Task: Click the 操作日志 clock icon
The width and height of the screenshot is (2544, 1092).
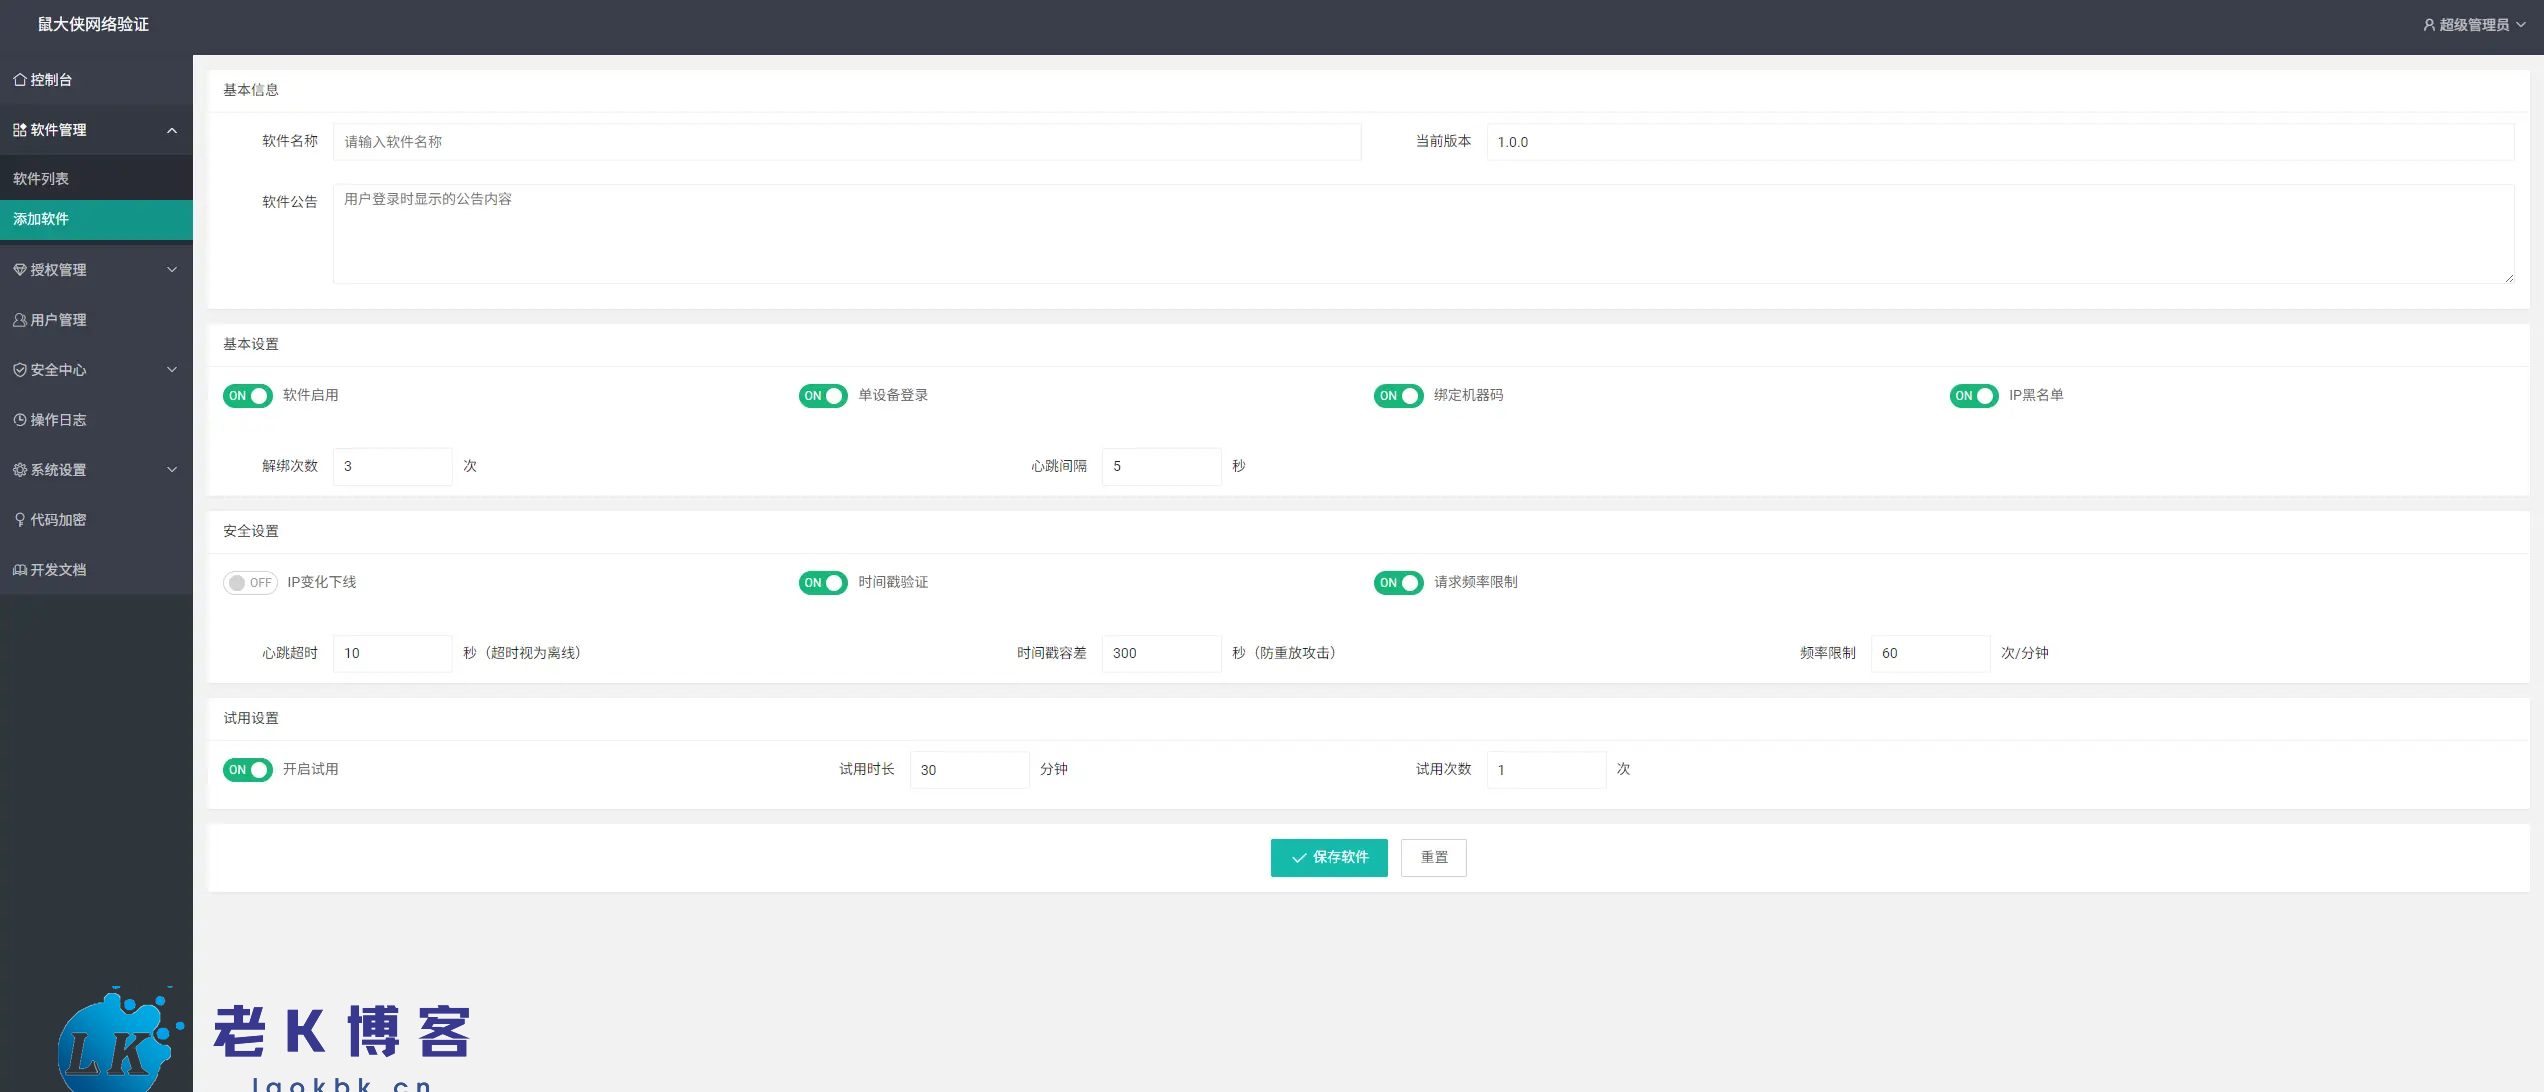Action: point(19,420)
